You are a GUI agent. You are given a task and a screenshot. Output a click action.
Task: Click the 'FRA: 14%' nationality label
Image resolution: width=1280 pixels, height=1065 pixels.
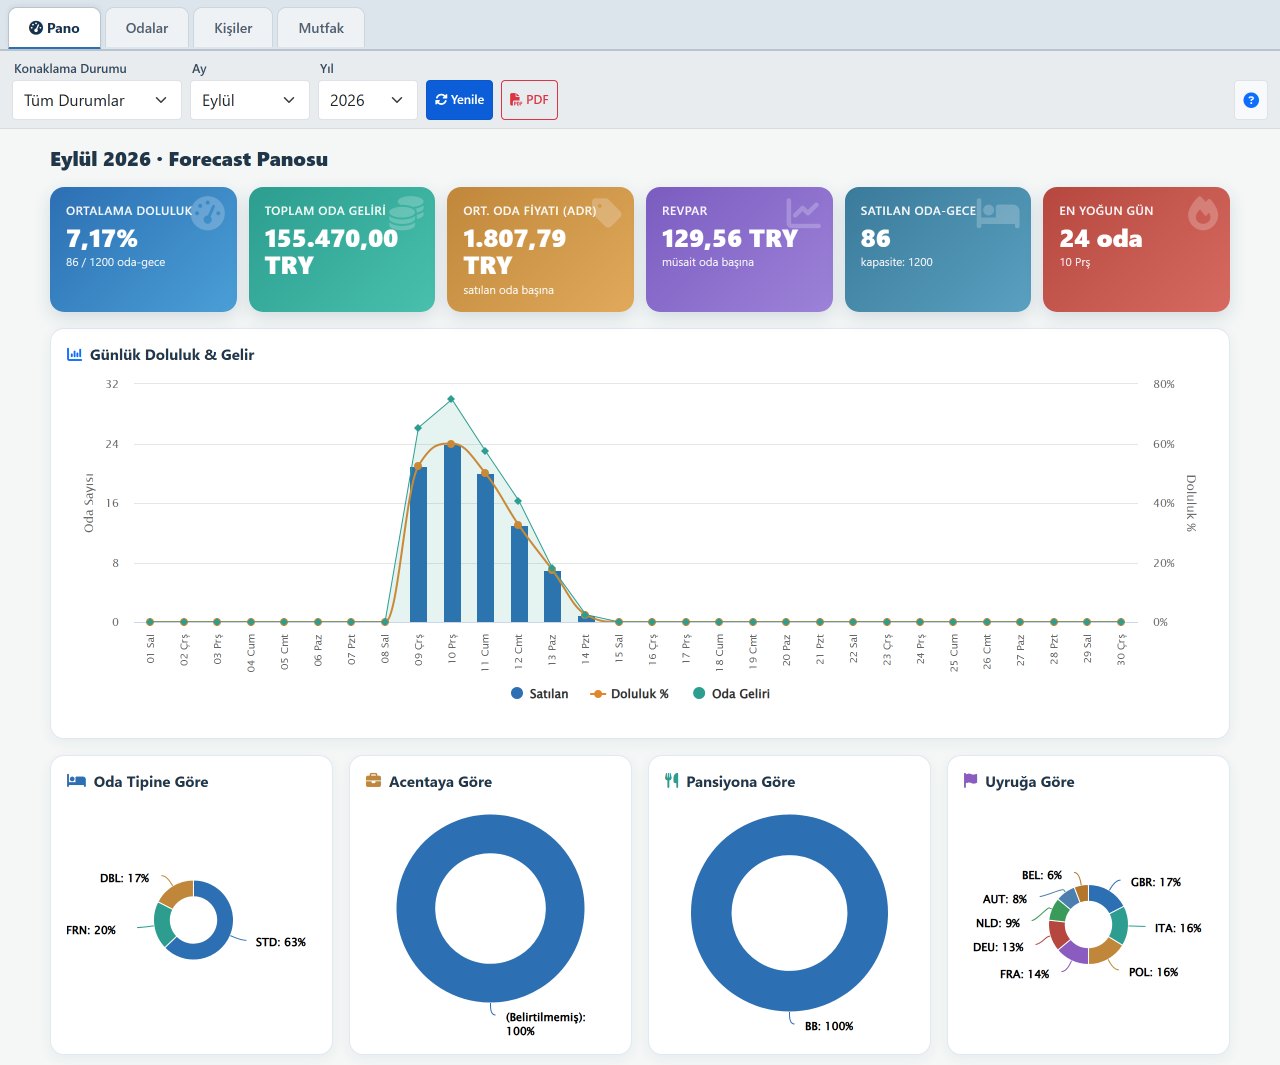1024,974
